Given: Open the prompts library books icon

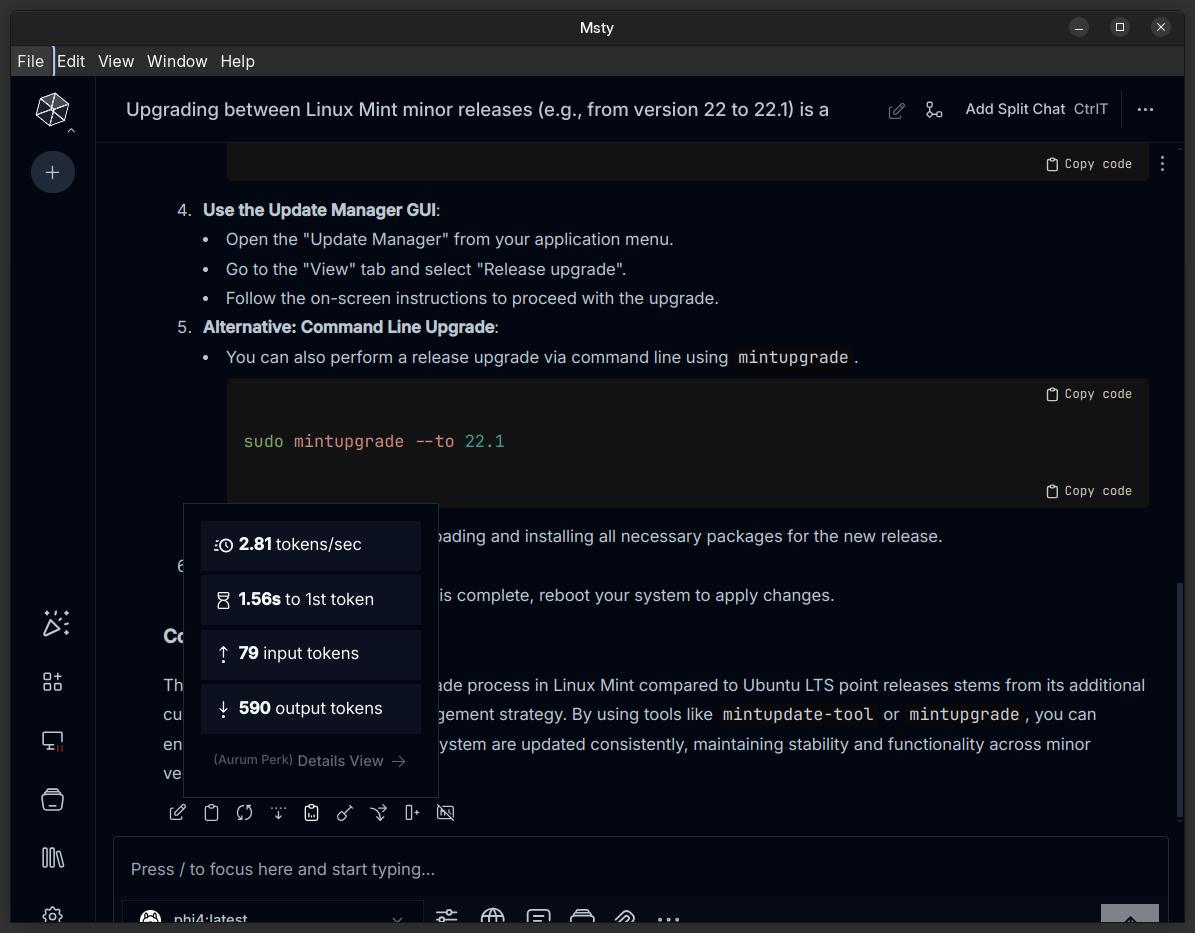Looking at the screenshot, I should [x=52, y=857].
